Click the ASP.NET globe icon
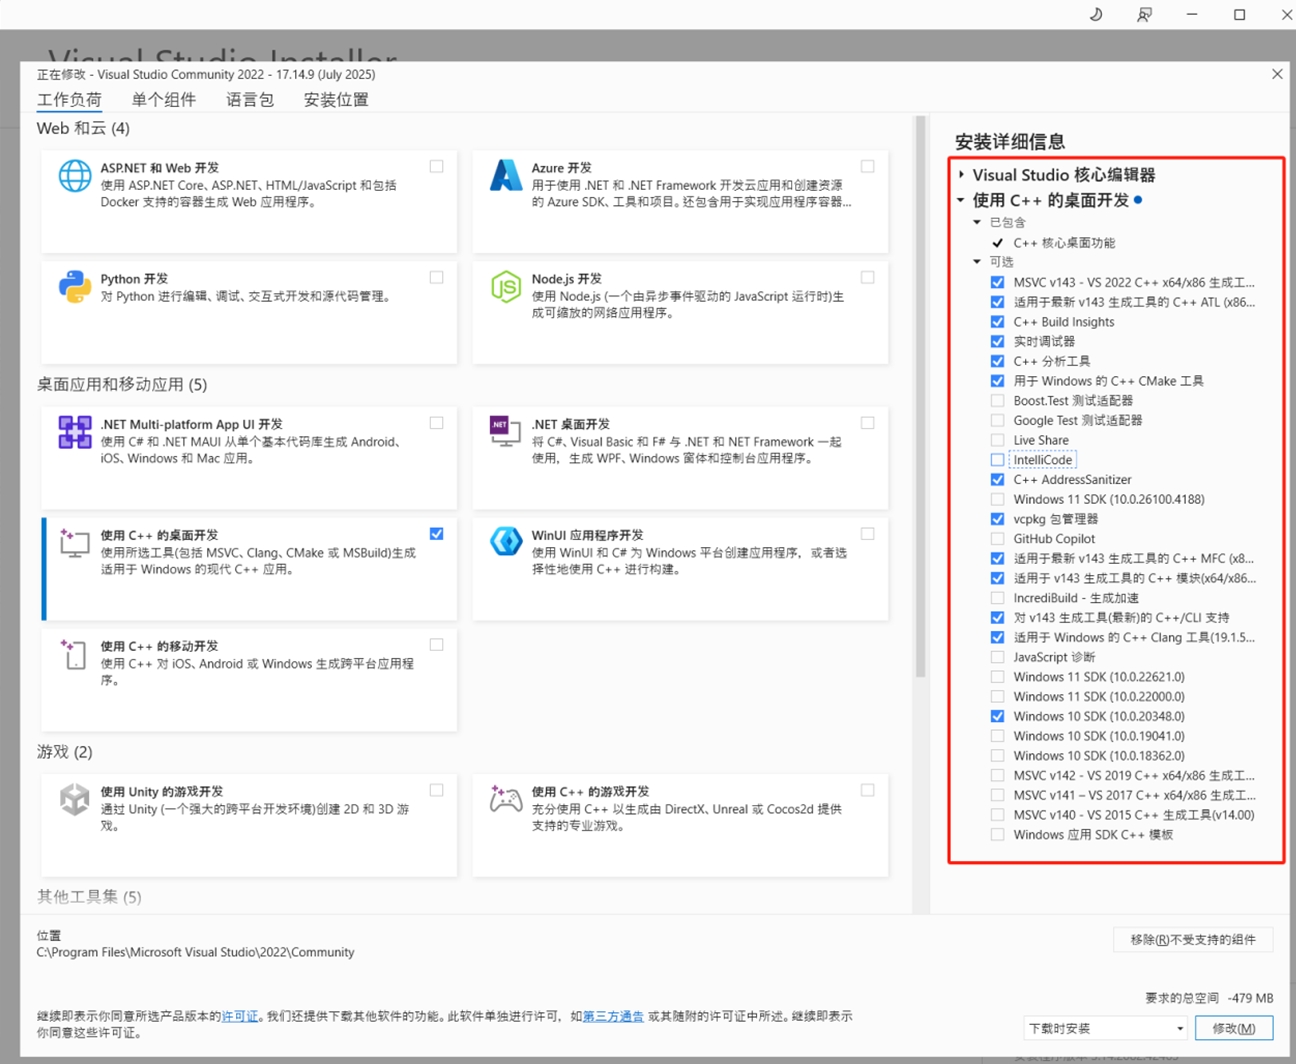1296x1064 pixels. [75, 176]
